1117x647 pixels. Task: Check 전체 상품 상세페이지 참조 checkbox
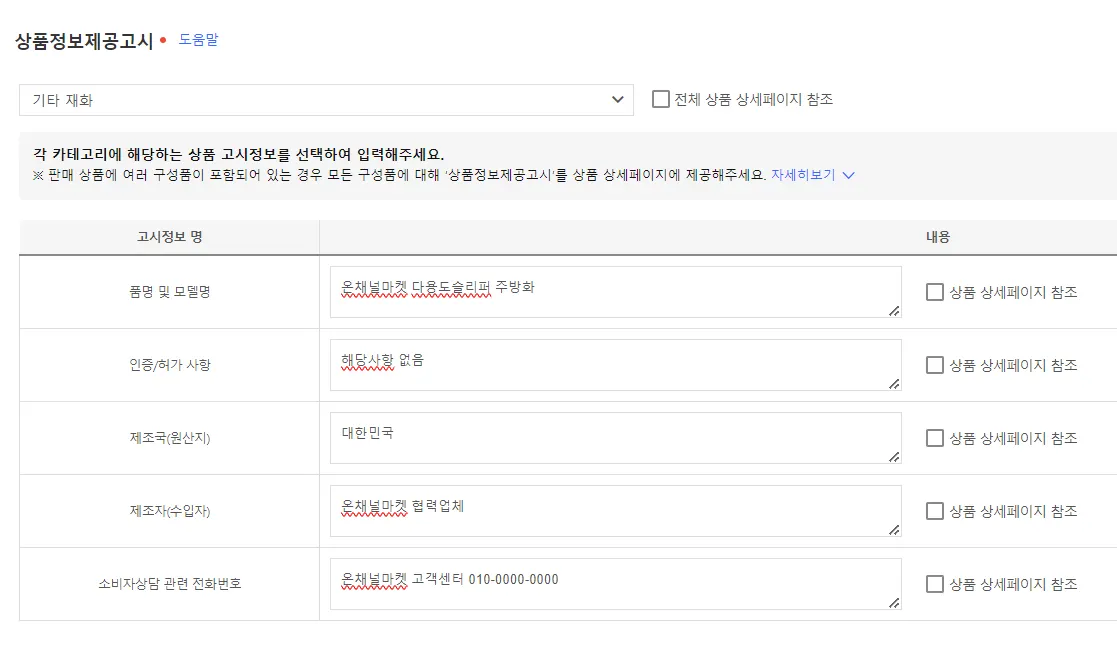661,99
